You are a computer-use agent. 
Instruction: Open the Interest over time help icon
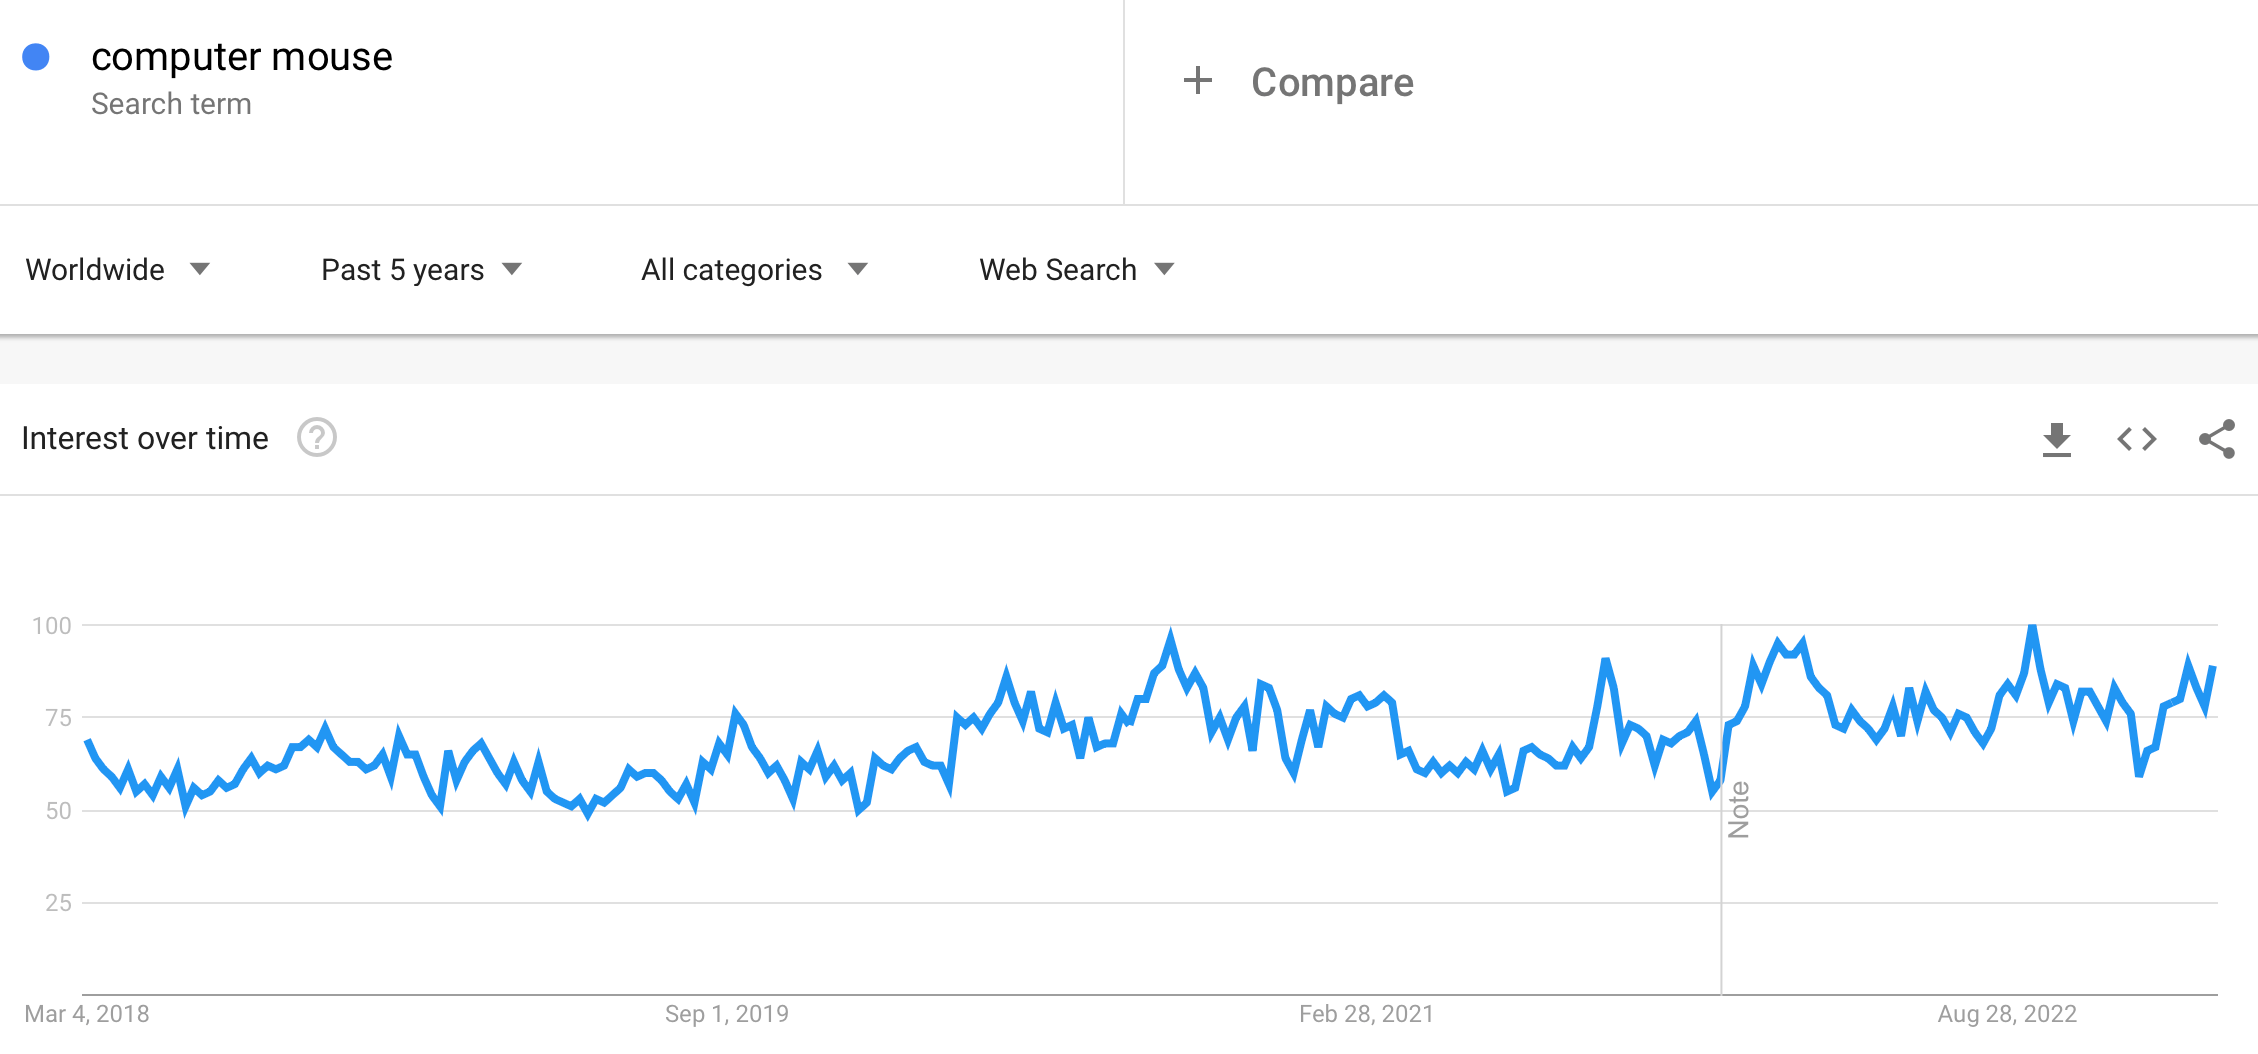[317, 438]
